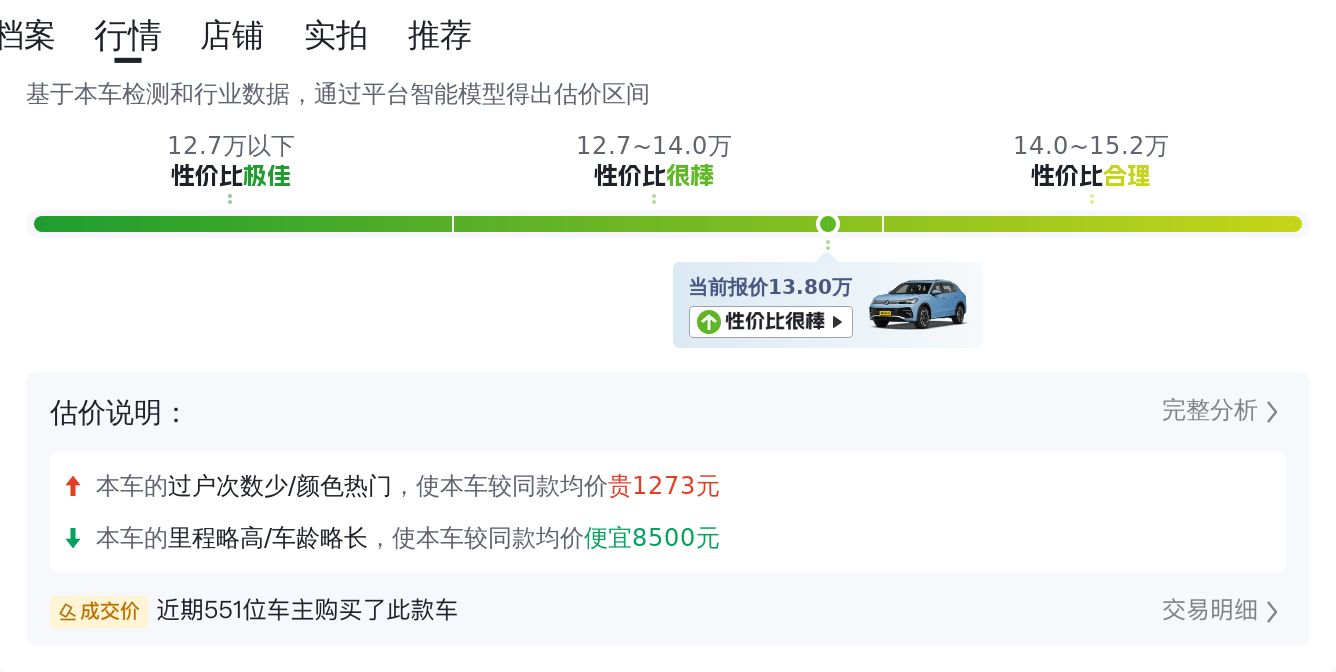Click the price indicator circle on the bar

point(828,223)
